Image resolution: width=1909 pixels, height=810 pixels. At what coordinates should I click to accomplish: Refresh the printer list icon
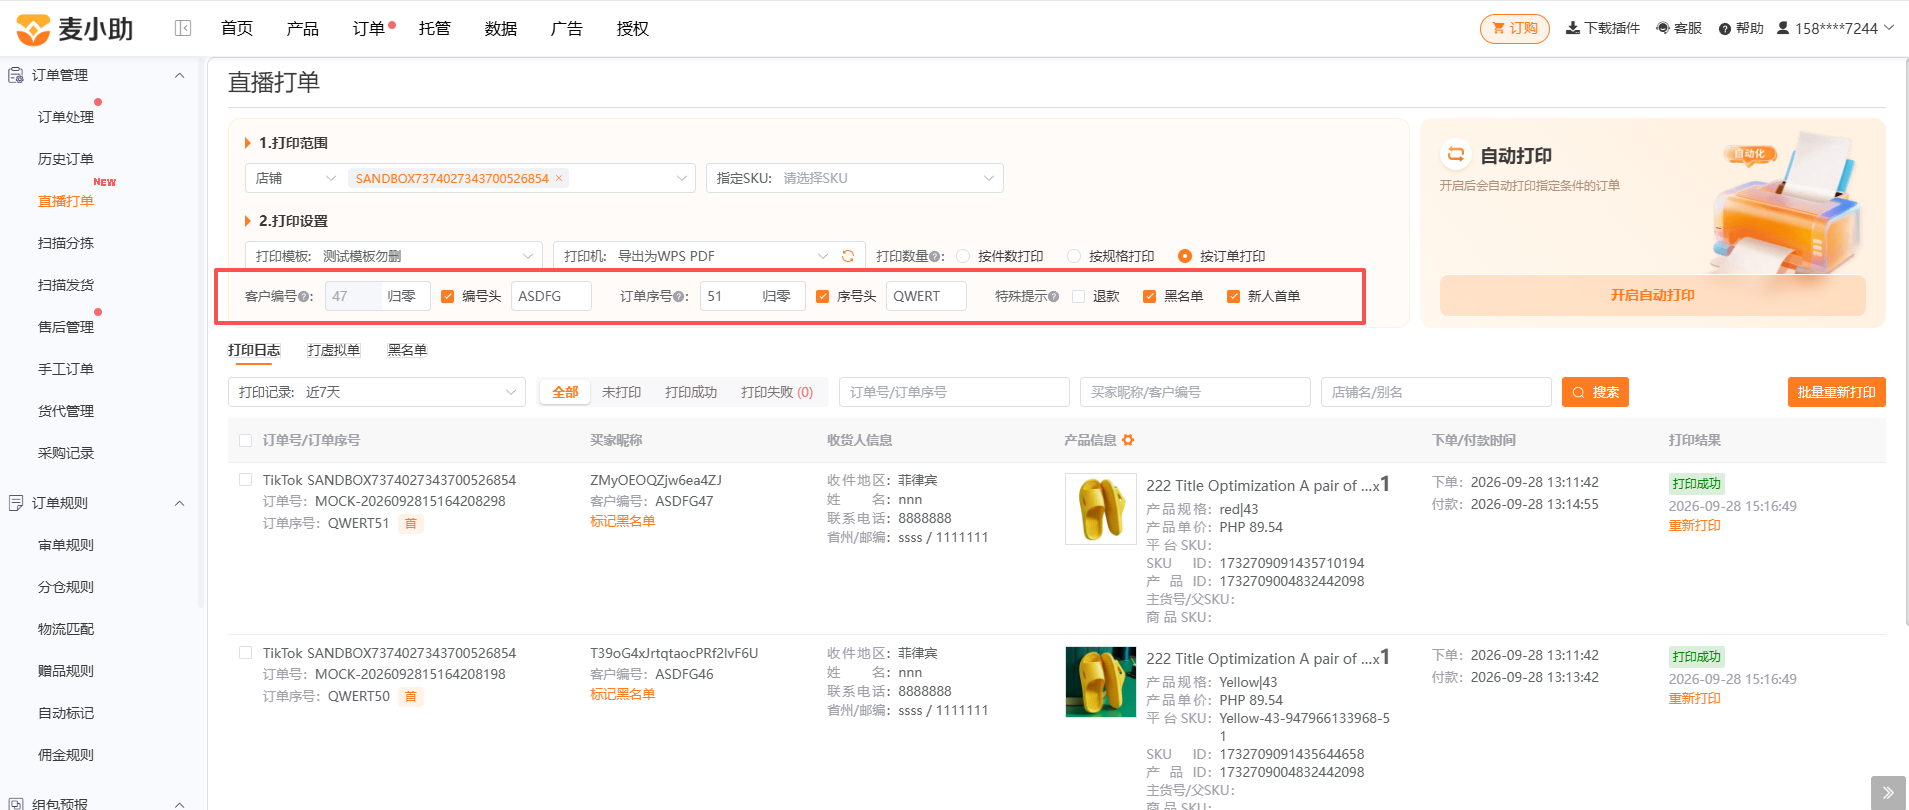(848, 256)
